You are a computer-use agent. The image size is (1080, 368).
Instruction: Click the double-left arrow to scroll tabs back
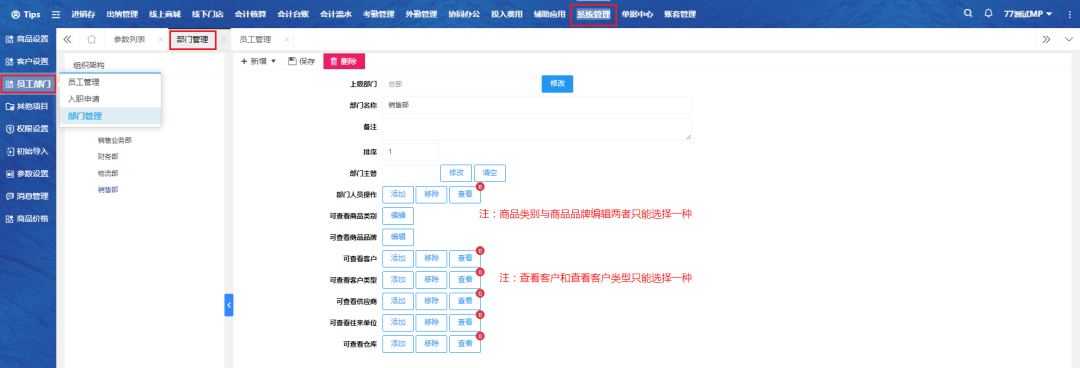[68, 39]
